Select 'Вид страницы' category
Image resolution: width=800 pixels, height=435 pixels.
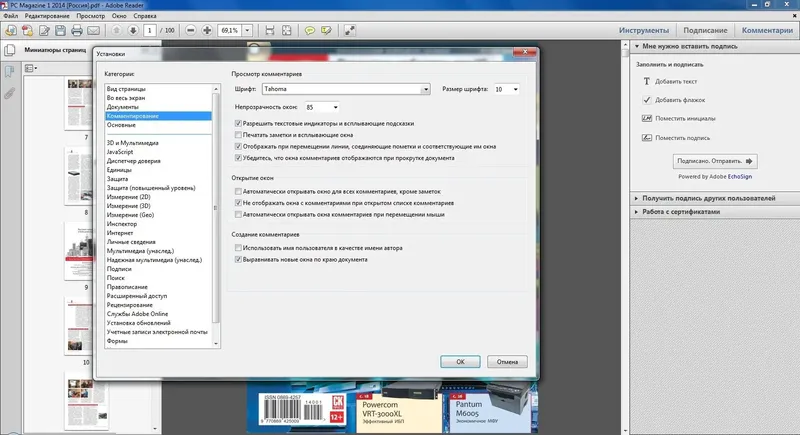126,89
